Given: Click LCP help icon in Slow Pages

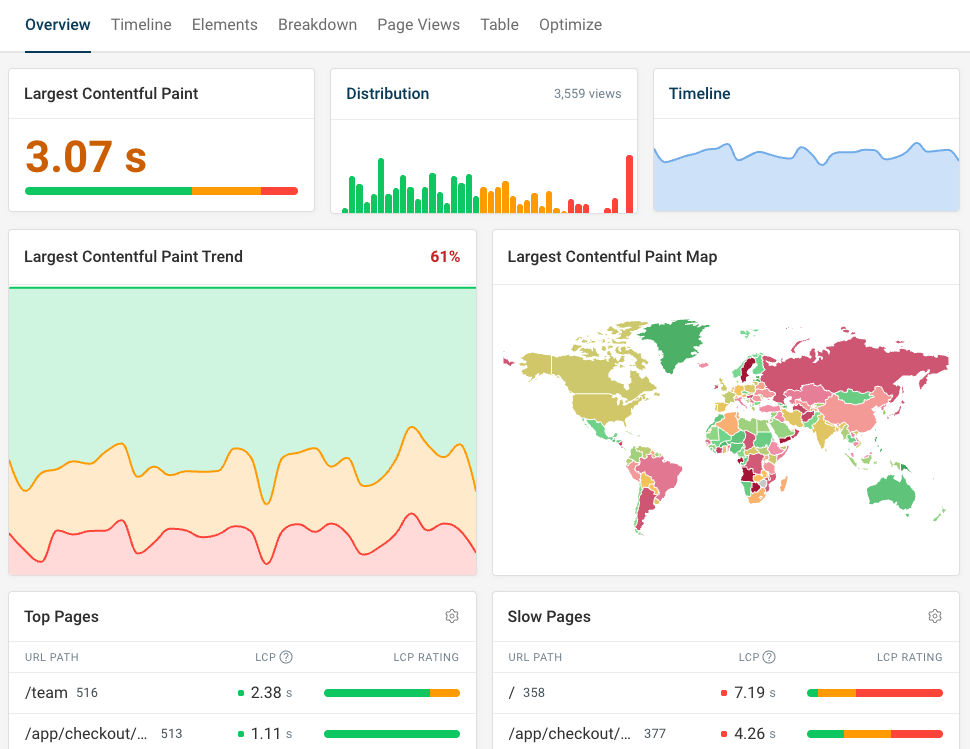Looking at the screenshot, I should [769, 657].
